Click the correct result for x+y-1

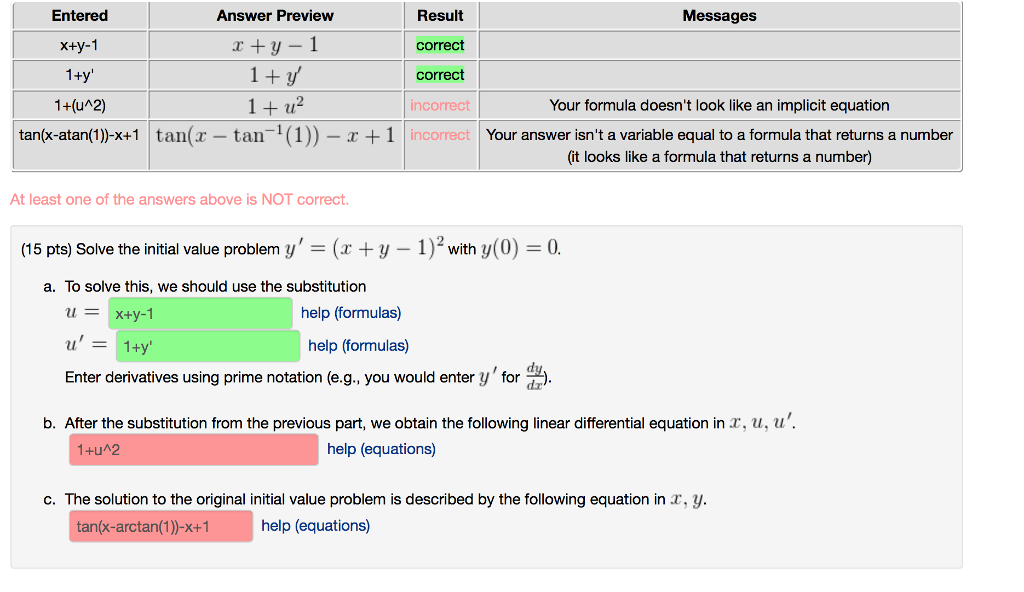click(x=440, y=45)
